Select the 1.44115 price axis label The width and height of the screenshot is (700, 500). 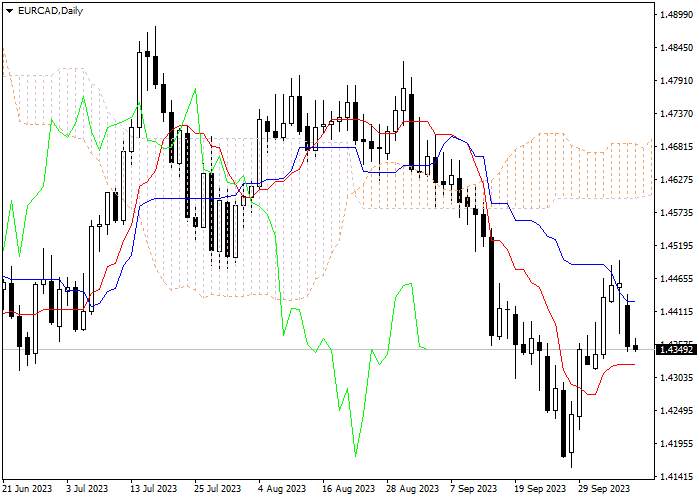pos(676,312)
